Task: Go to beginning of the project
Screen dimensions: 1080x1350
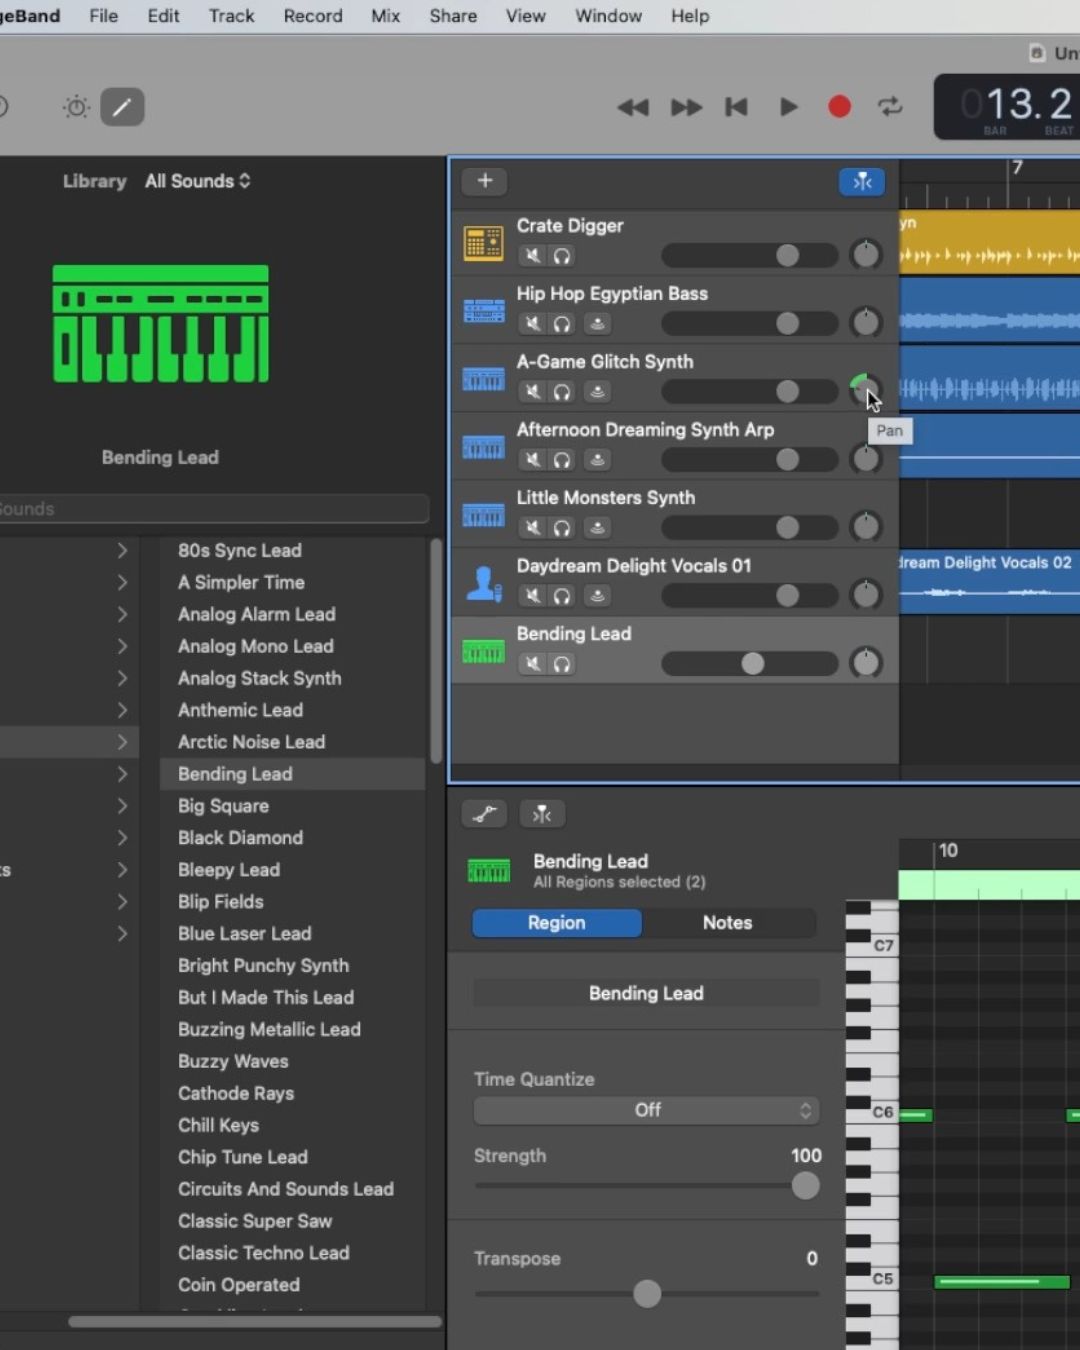Action: click(737, 107)
